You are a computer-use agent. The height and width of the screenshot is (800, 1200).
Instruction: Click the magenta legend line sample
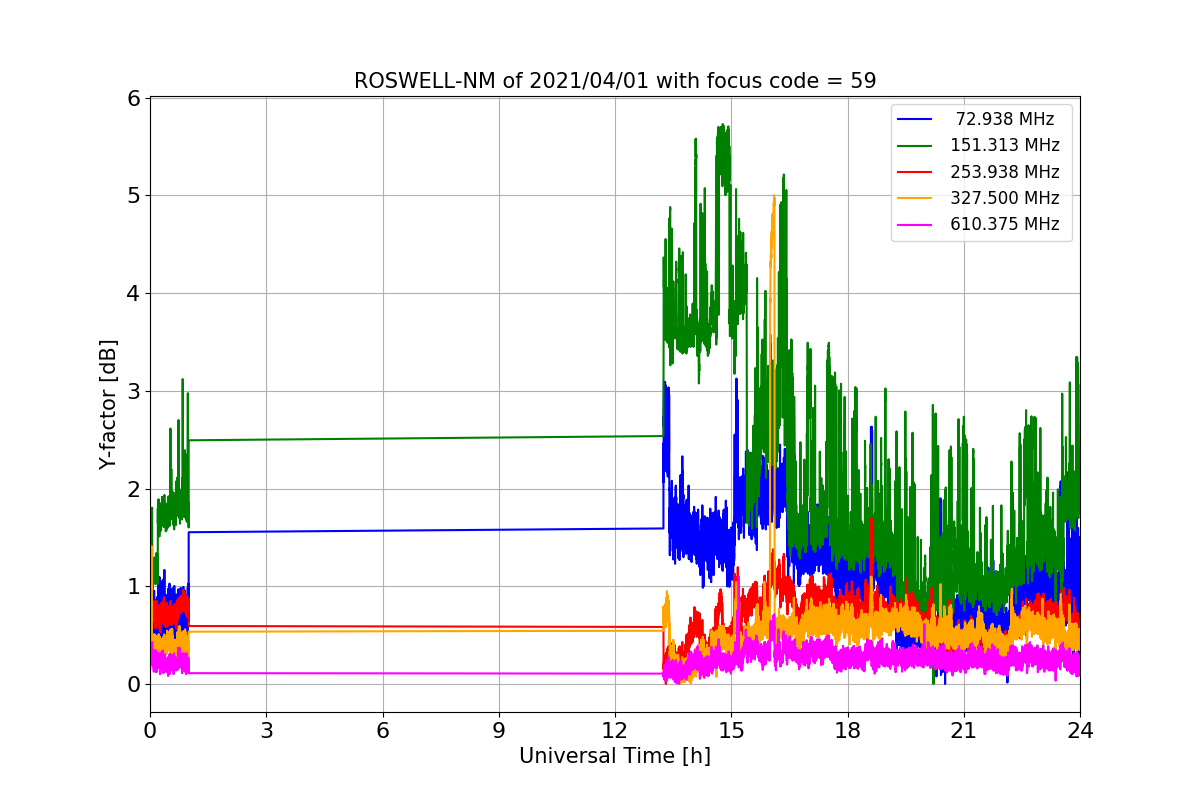click(x=916, y=225)
